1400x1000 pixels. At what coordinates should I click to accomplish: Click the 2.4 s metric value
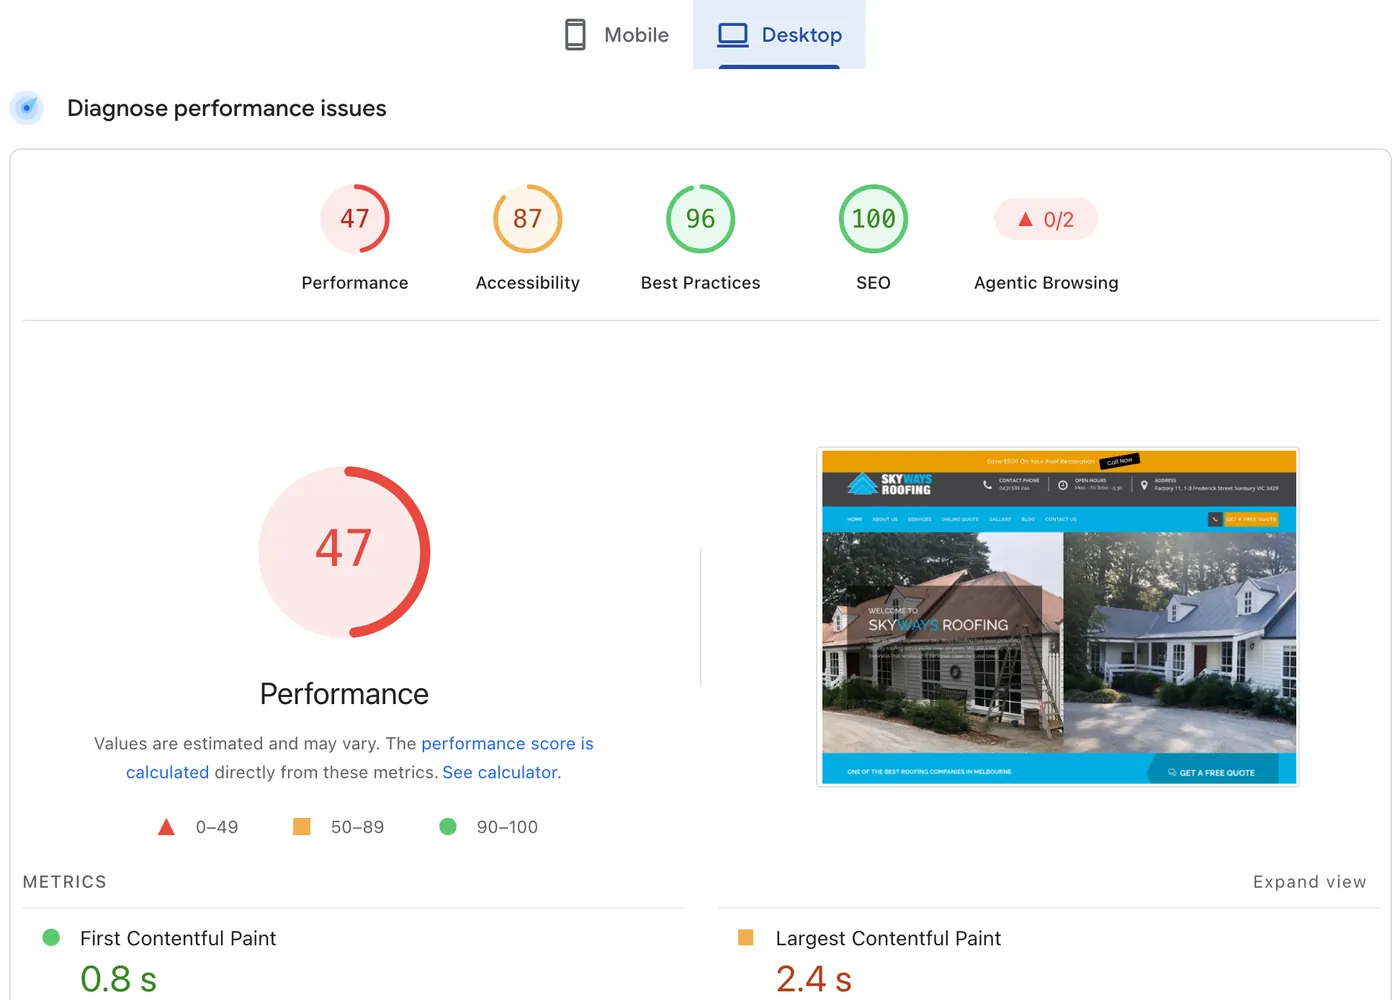(814, 979)
